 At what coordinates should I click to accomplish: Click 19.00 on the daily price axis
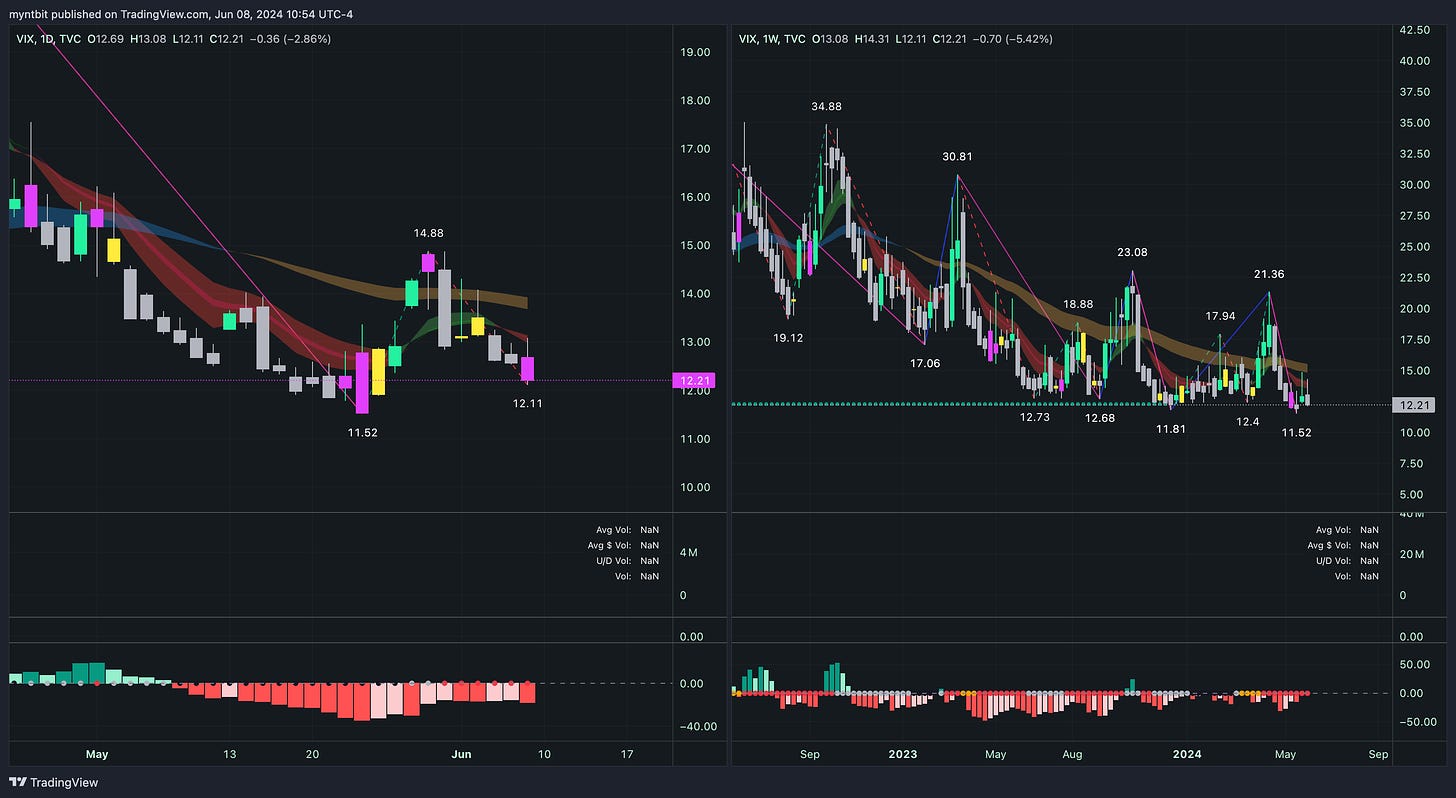(696, 52)
